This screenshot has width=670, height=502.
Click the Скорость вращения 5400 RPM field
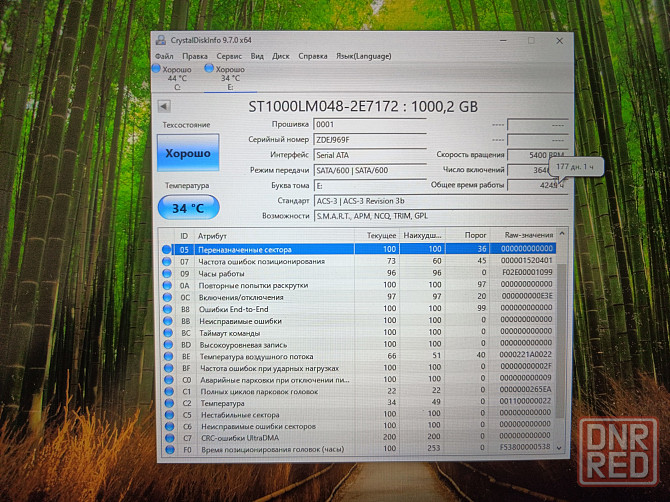[537, 155]
